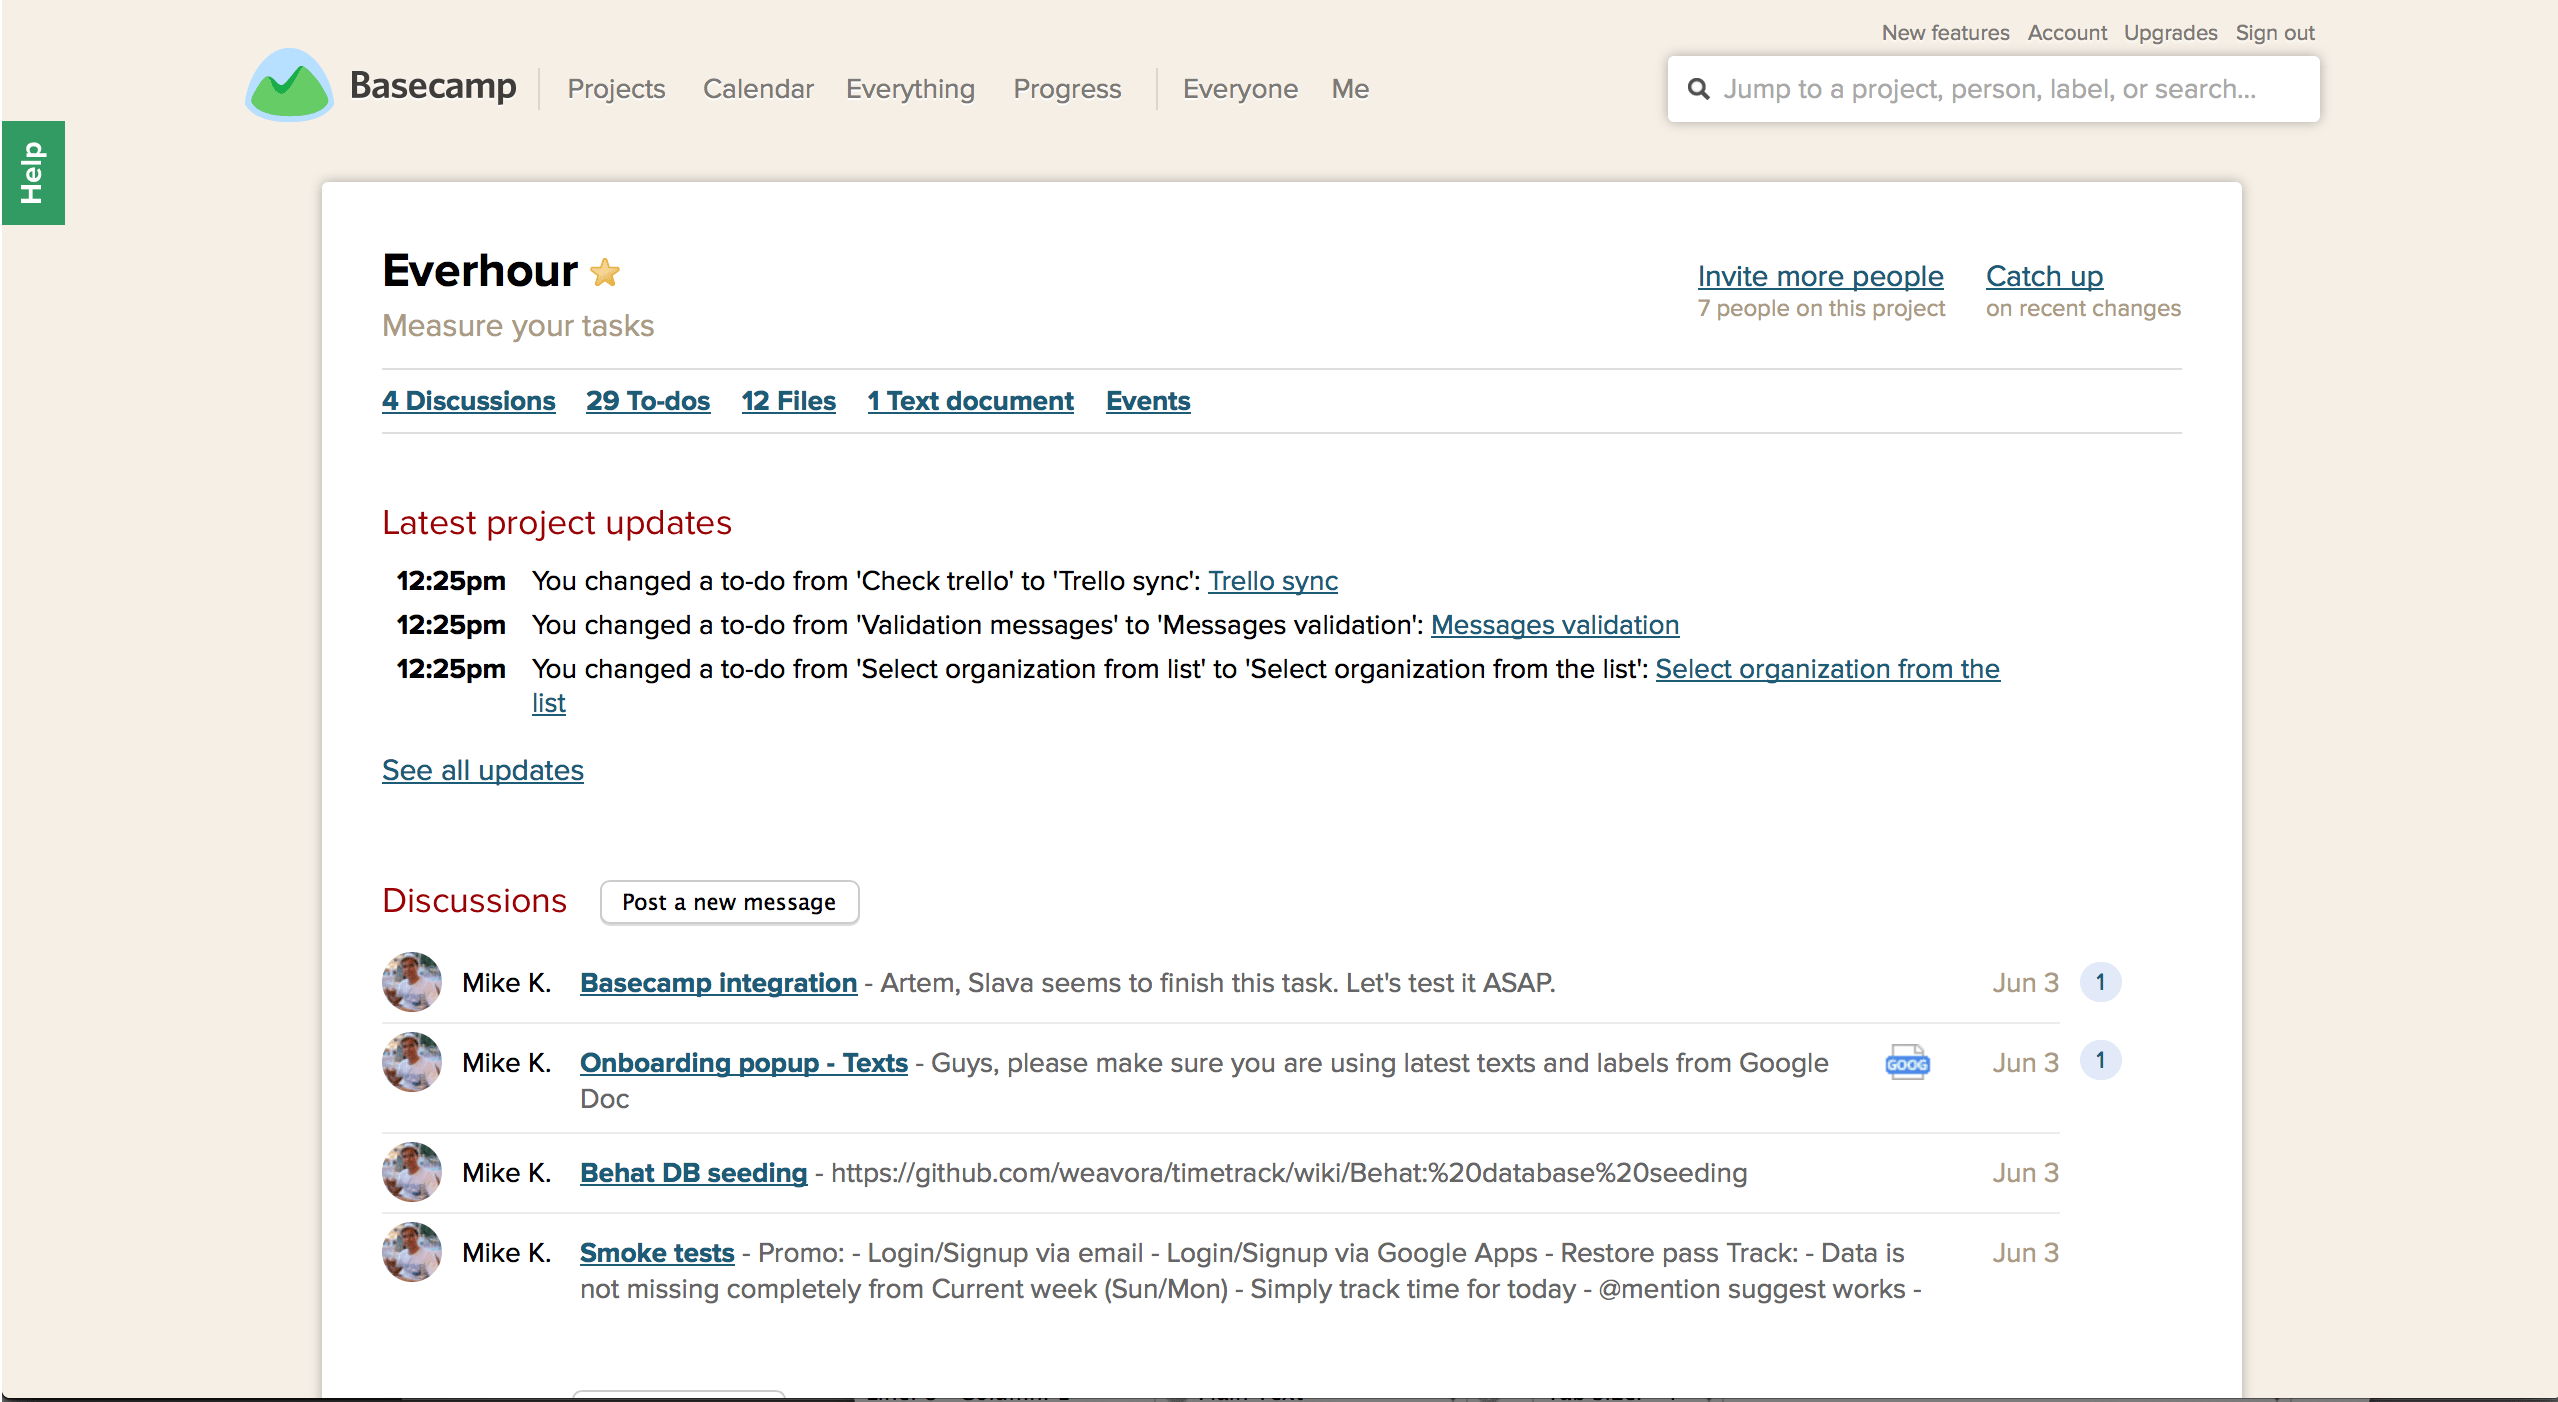Click Mike K. avatar beside Basecamp integration
Viewport: 2558px width, 1402px height.
pos(412,982)
